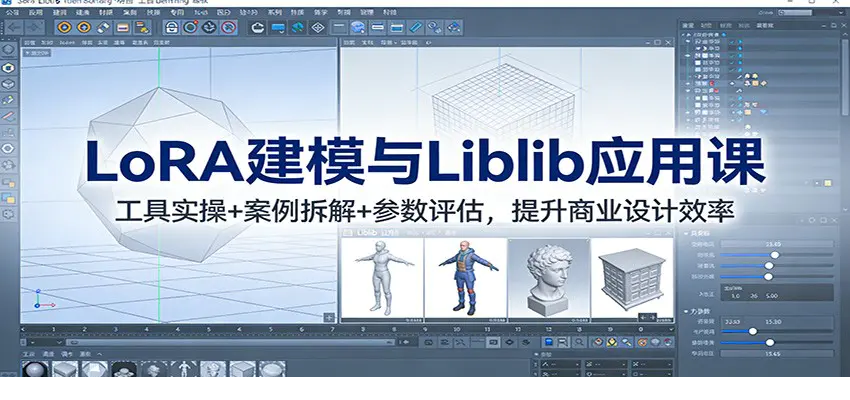The width and height of the screenshot is (850, 400).
Task: Open the dropdown at the timeline ruler's right end
Action: [x=672, y=328]
